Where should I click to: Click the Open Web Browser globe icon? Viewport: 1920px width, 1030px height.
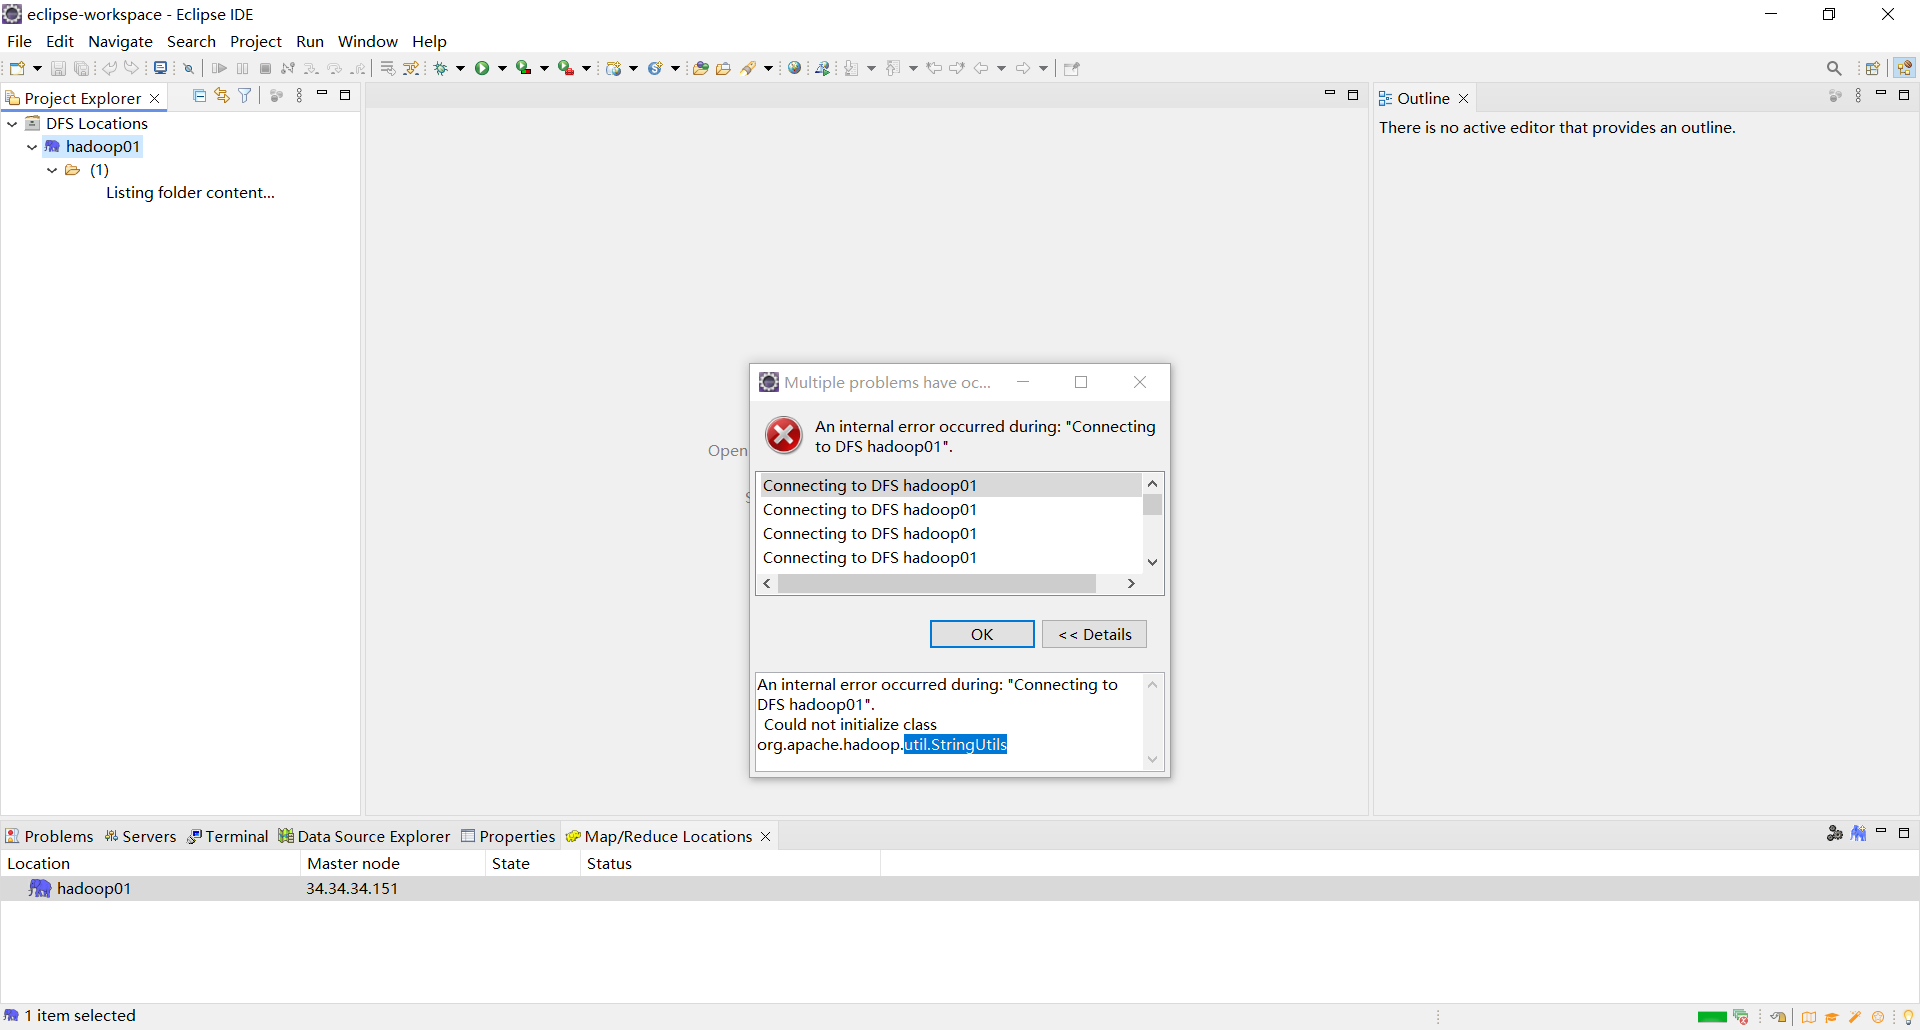pyautogui.click(x=794, y=68)
